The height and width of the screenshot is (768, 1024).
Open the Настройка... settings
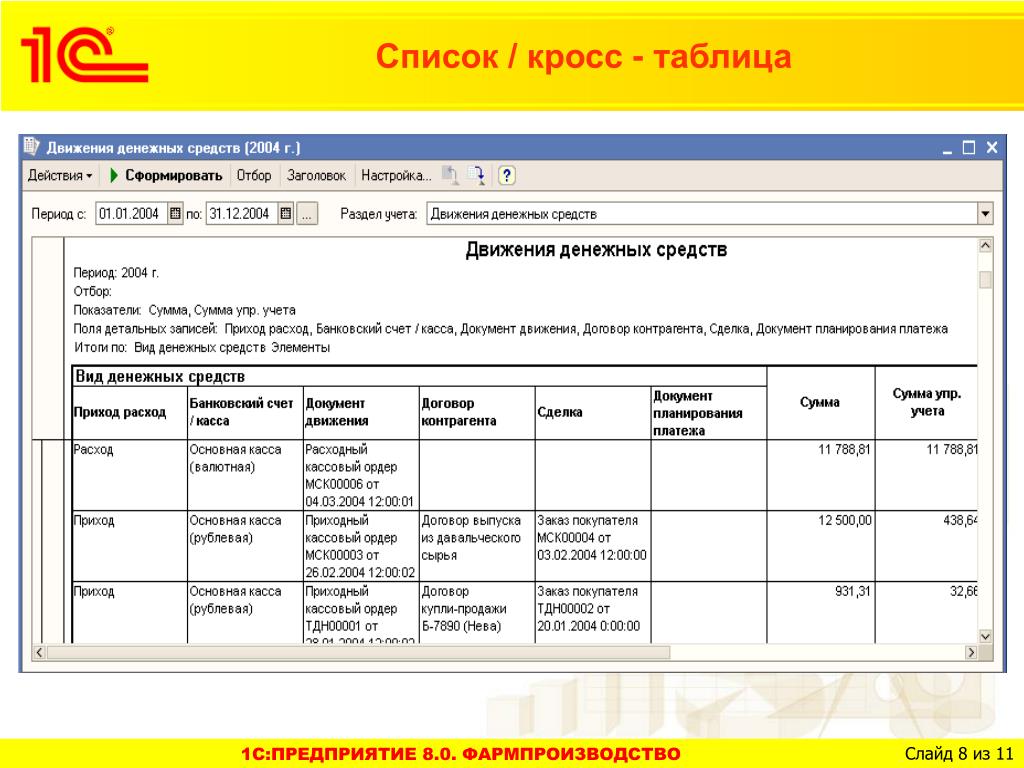click(x=396, y=176)
